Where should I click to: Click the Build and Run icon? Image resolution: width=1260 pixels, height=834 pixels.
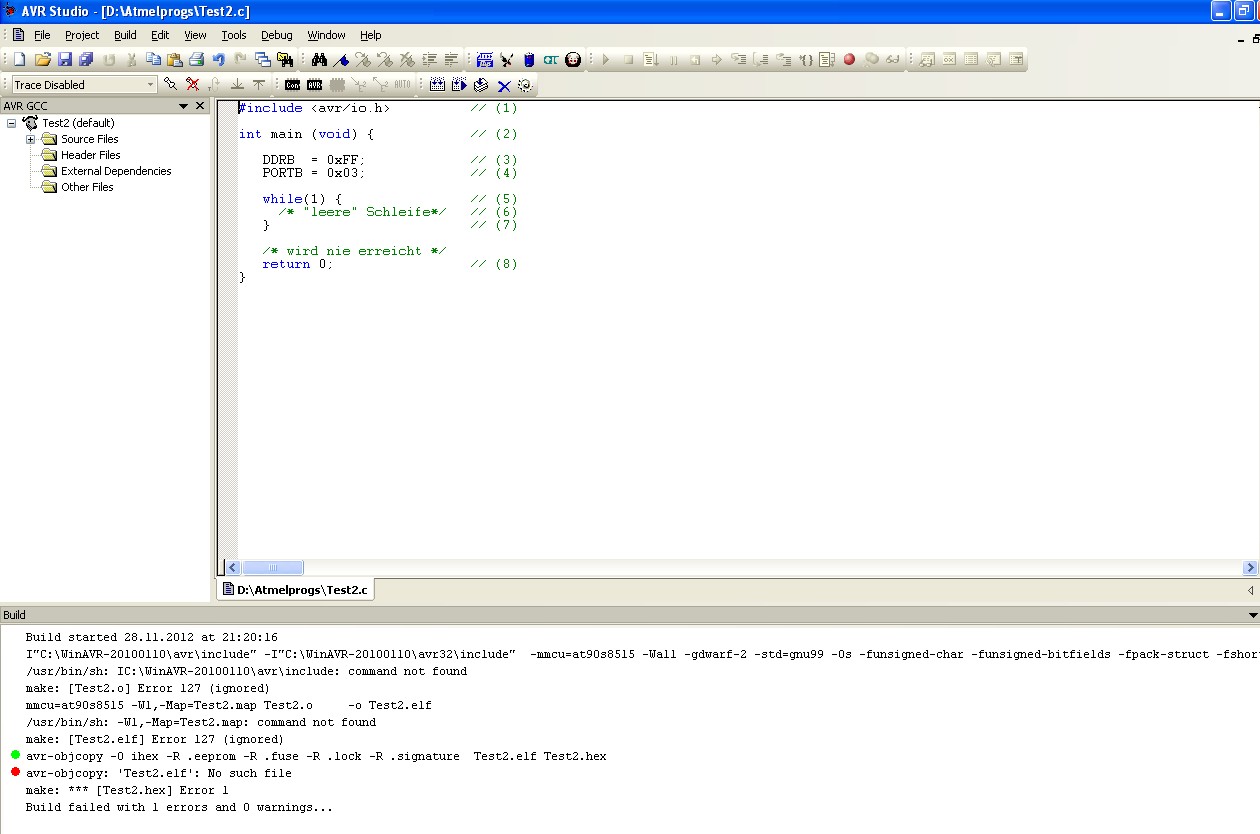tap(459, 85)
